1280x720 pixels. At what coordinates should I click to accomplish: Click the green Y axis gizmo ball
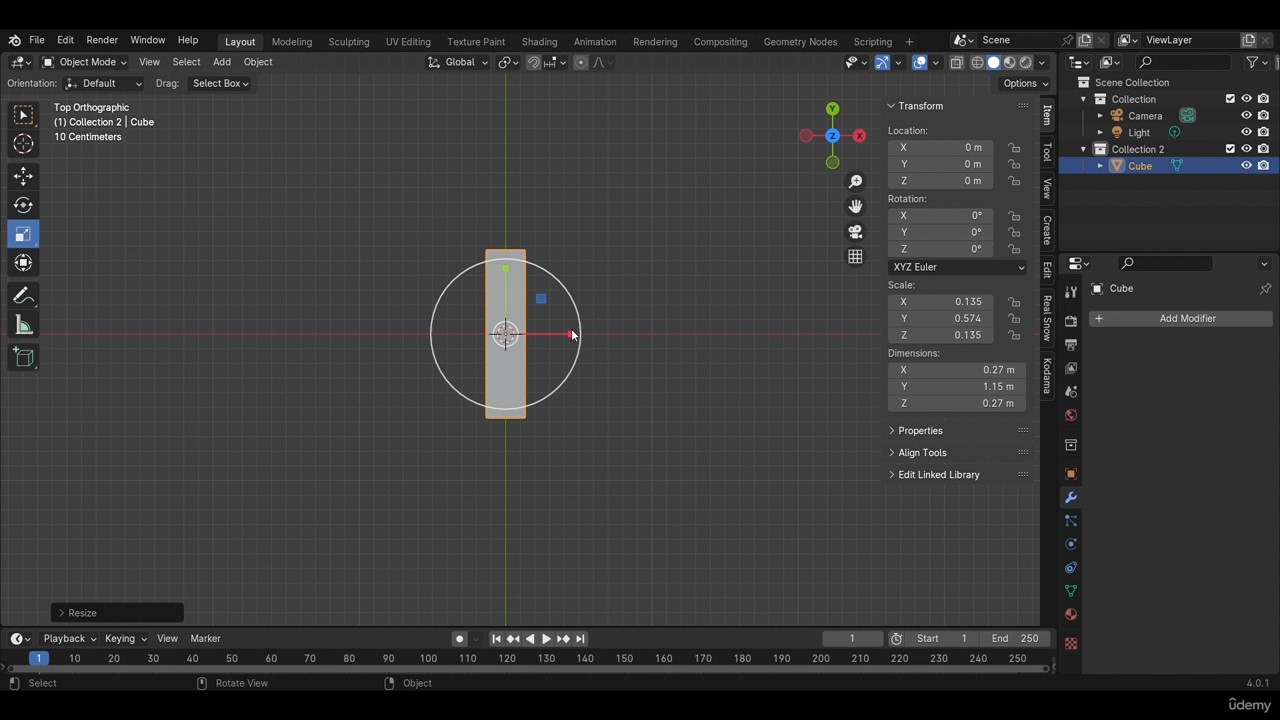click(832, 109)
